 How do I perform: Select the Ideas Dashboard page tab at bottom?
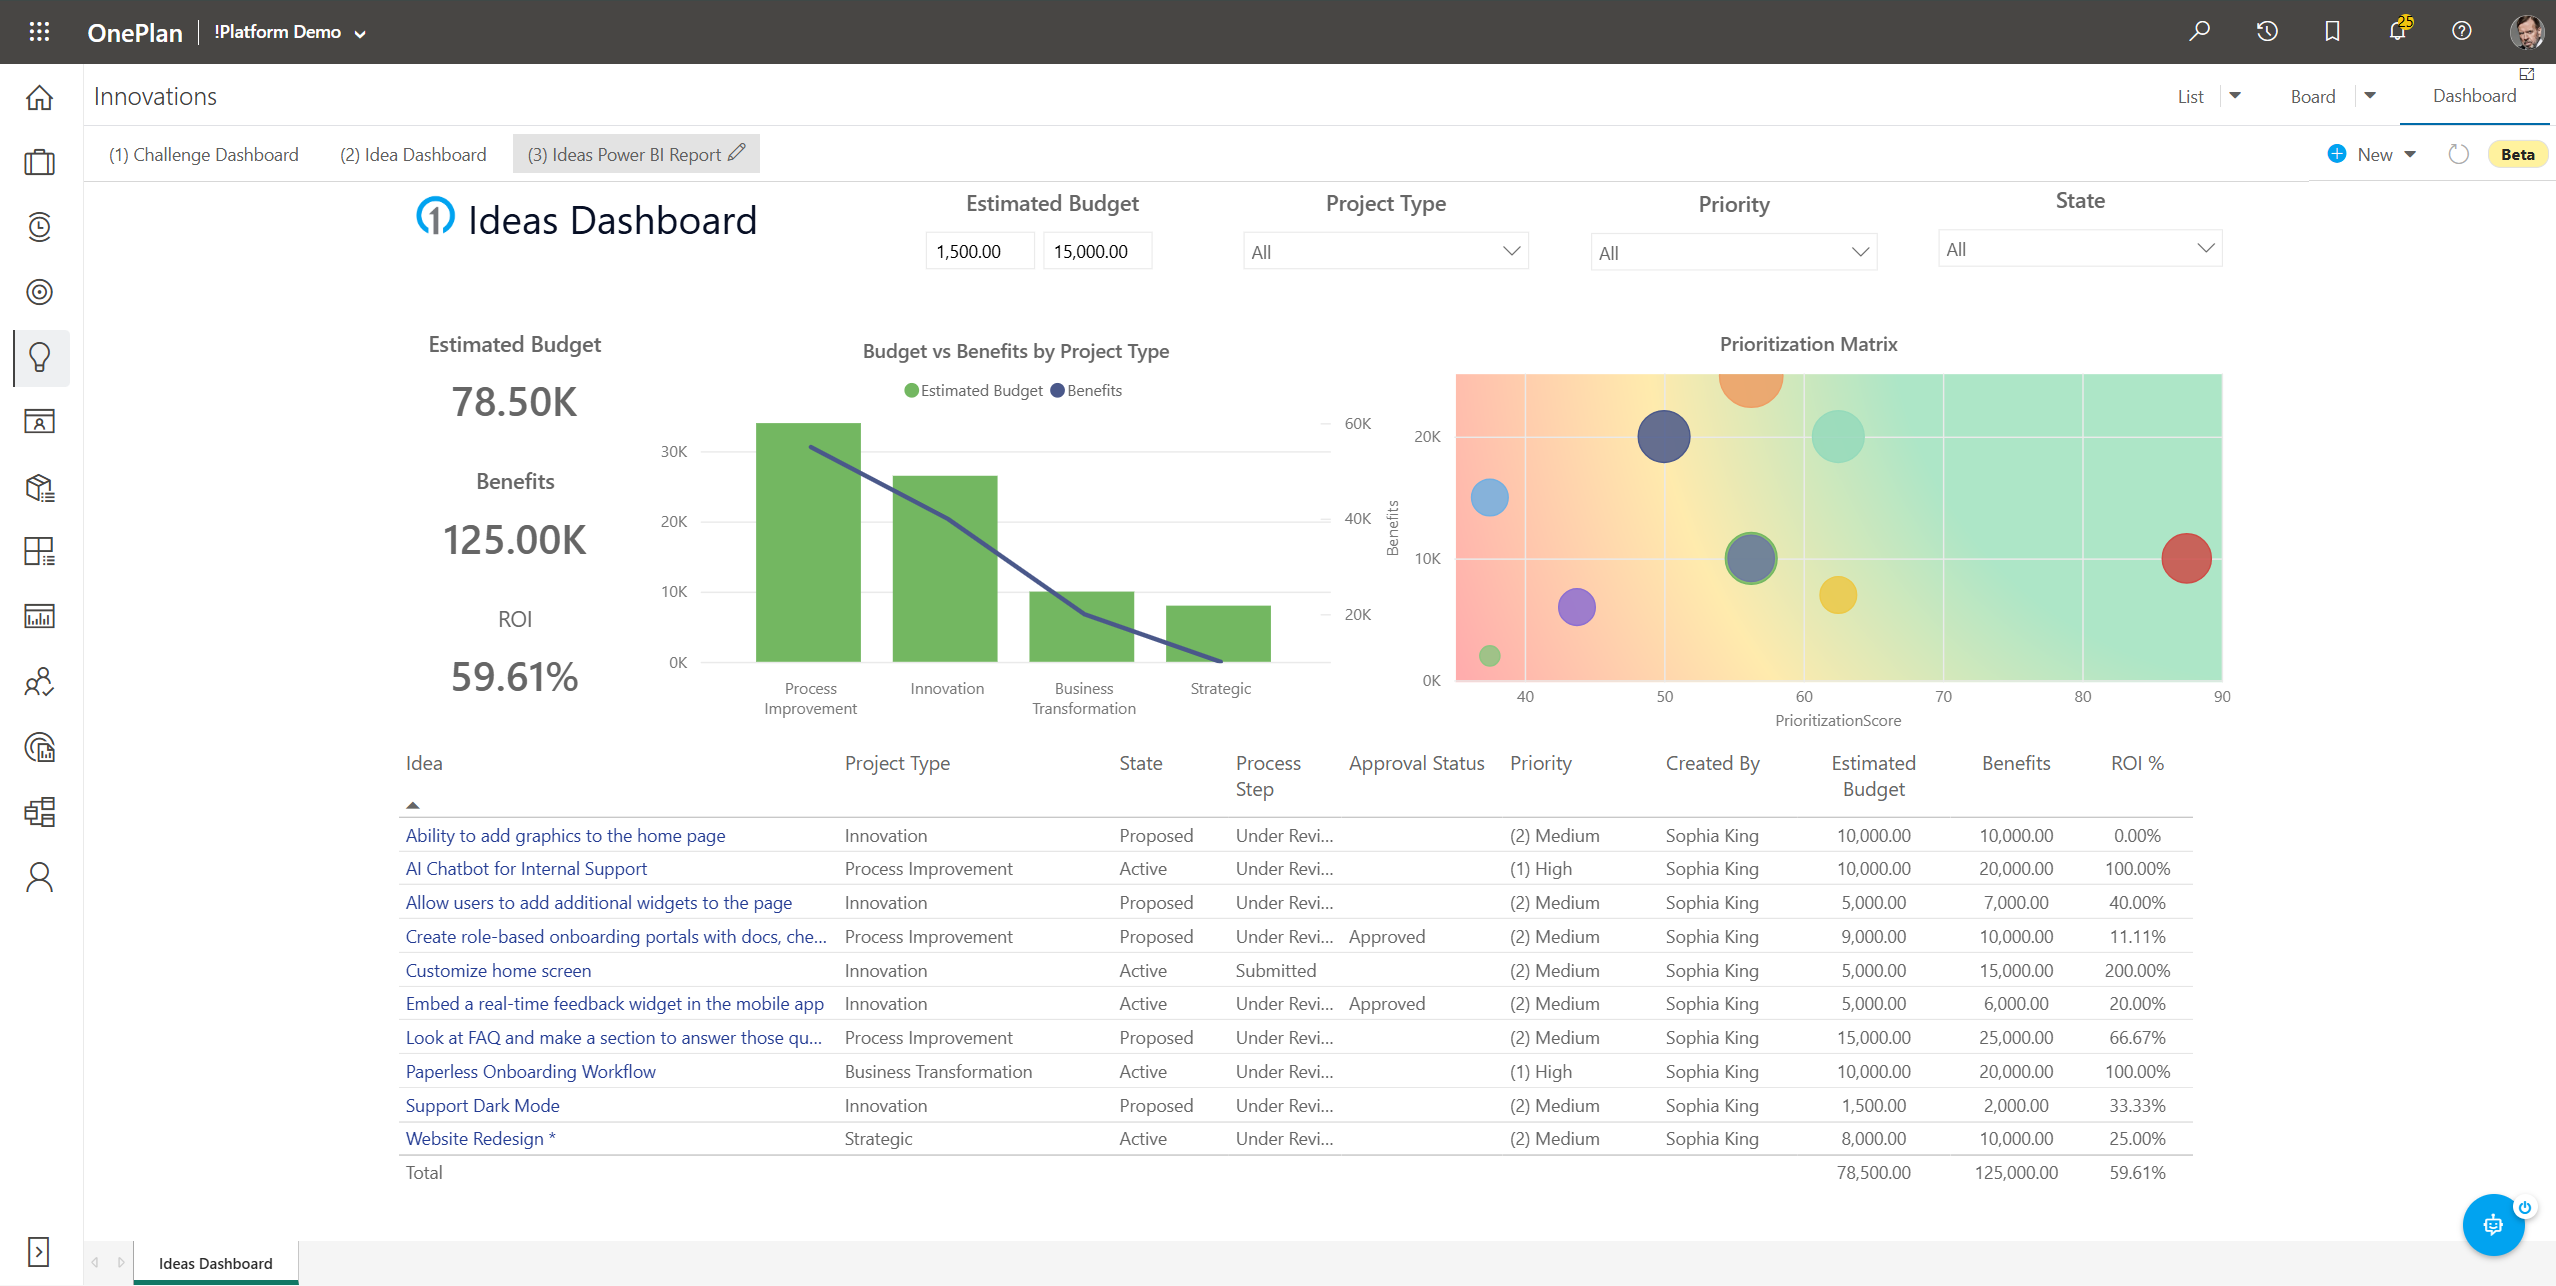click(x=215, y=1263)
